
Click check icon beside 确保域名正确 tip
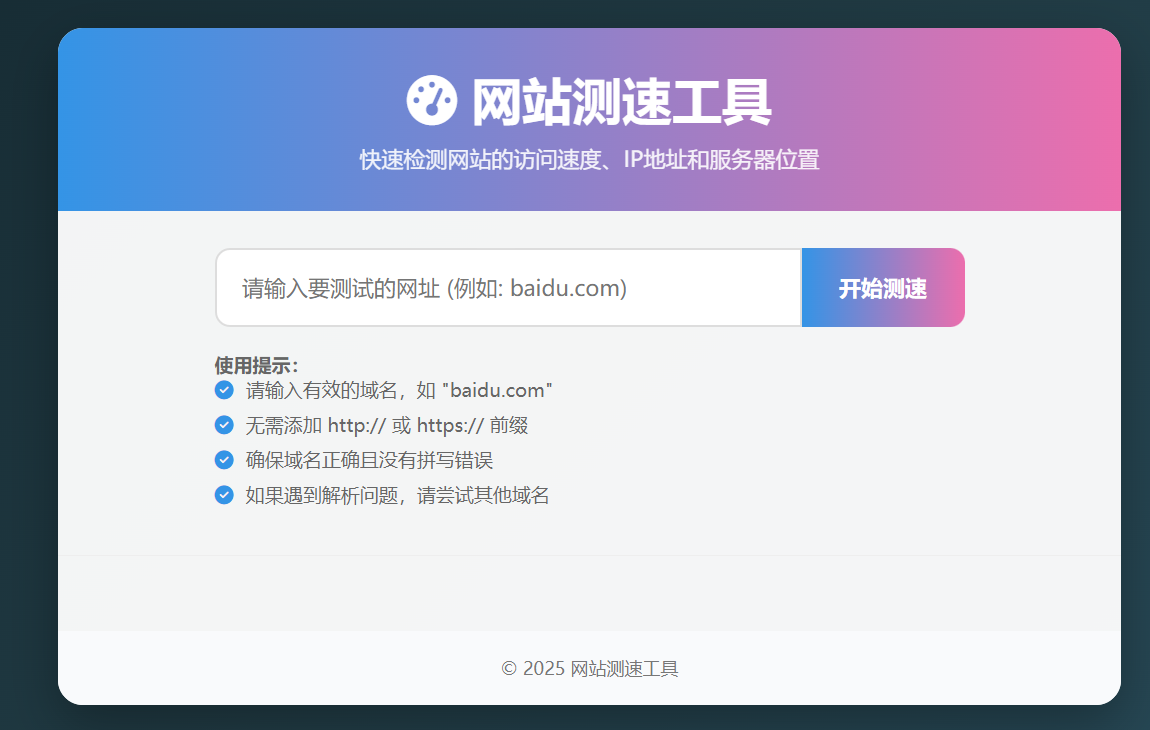click(x=224, y=460)
